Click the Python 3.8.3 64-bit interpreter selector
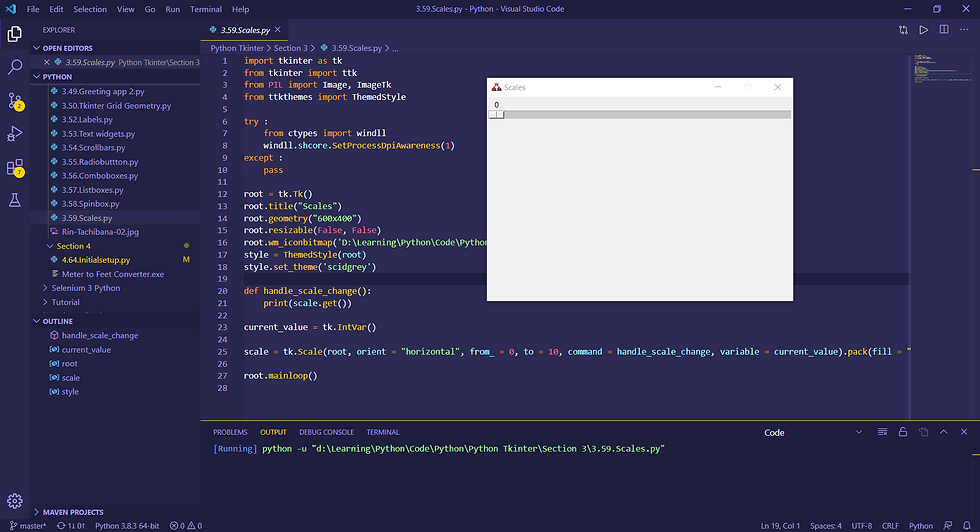The image size is (980, 532). tap(127, 526)
